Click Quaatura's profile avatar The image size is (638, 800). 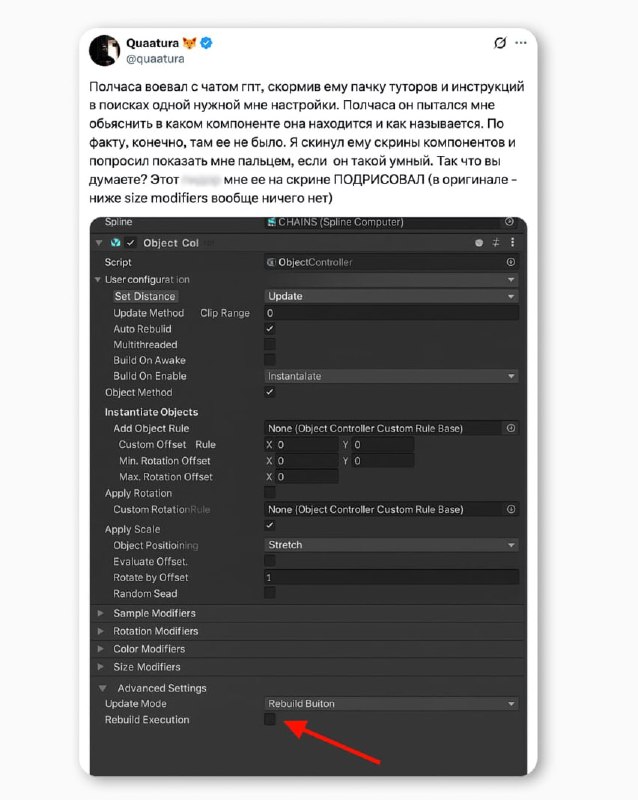(106, 50)
